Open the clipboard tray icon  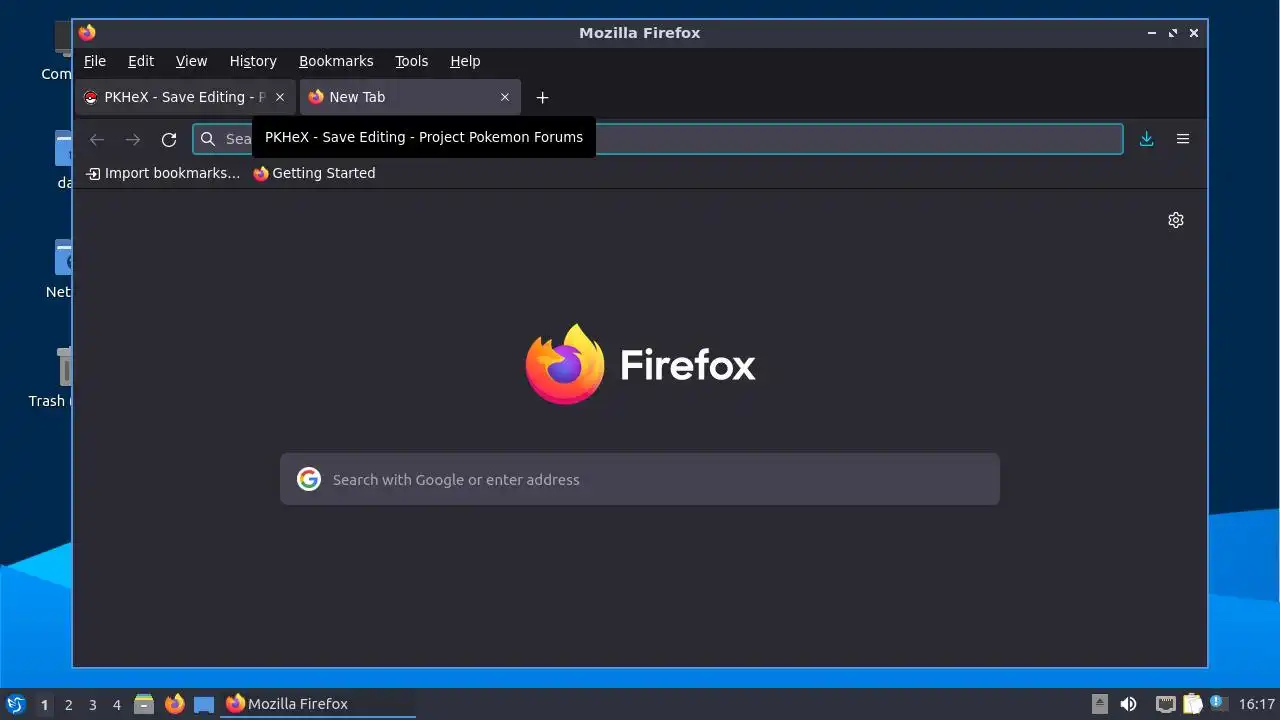pyautogui.click(x=1192, y=704)
